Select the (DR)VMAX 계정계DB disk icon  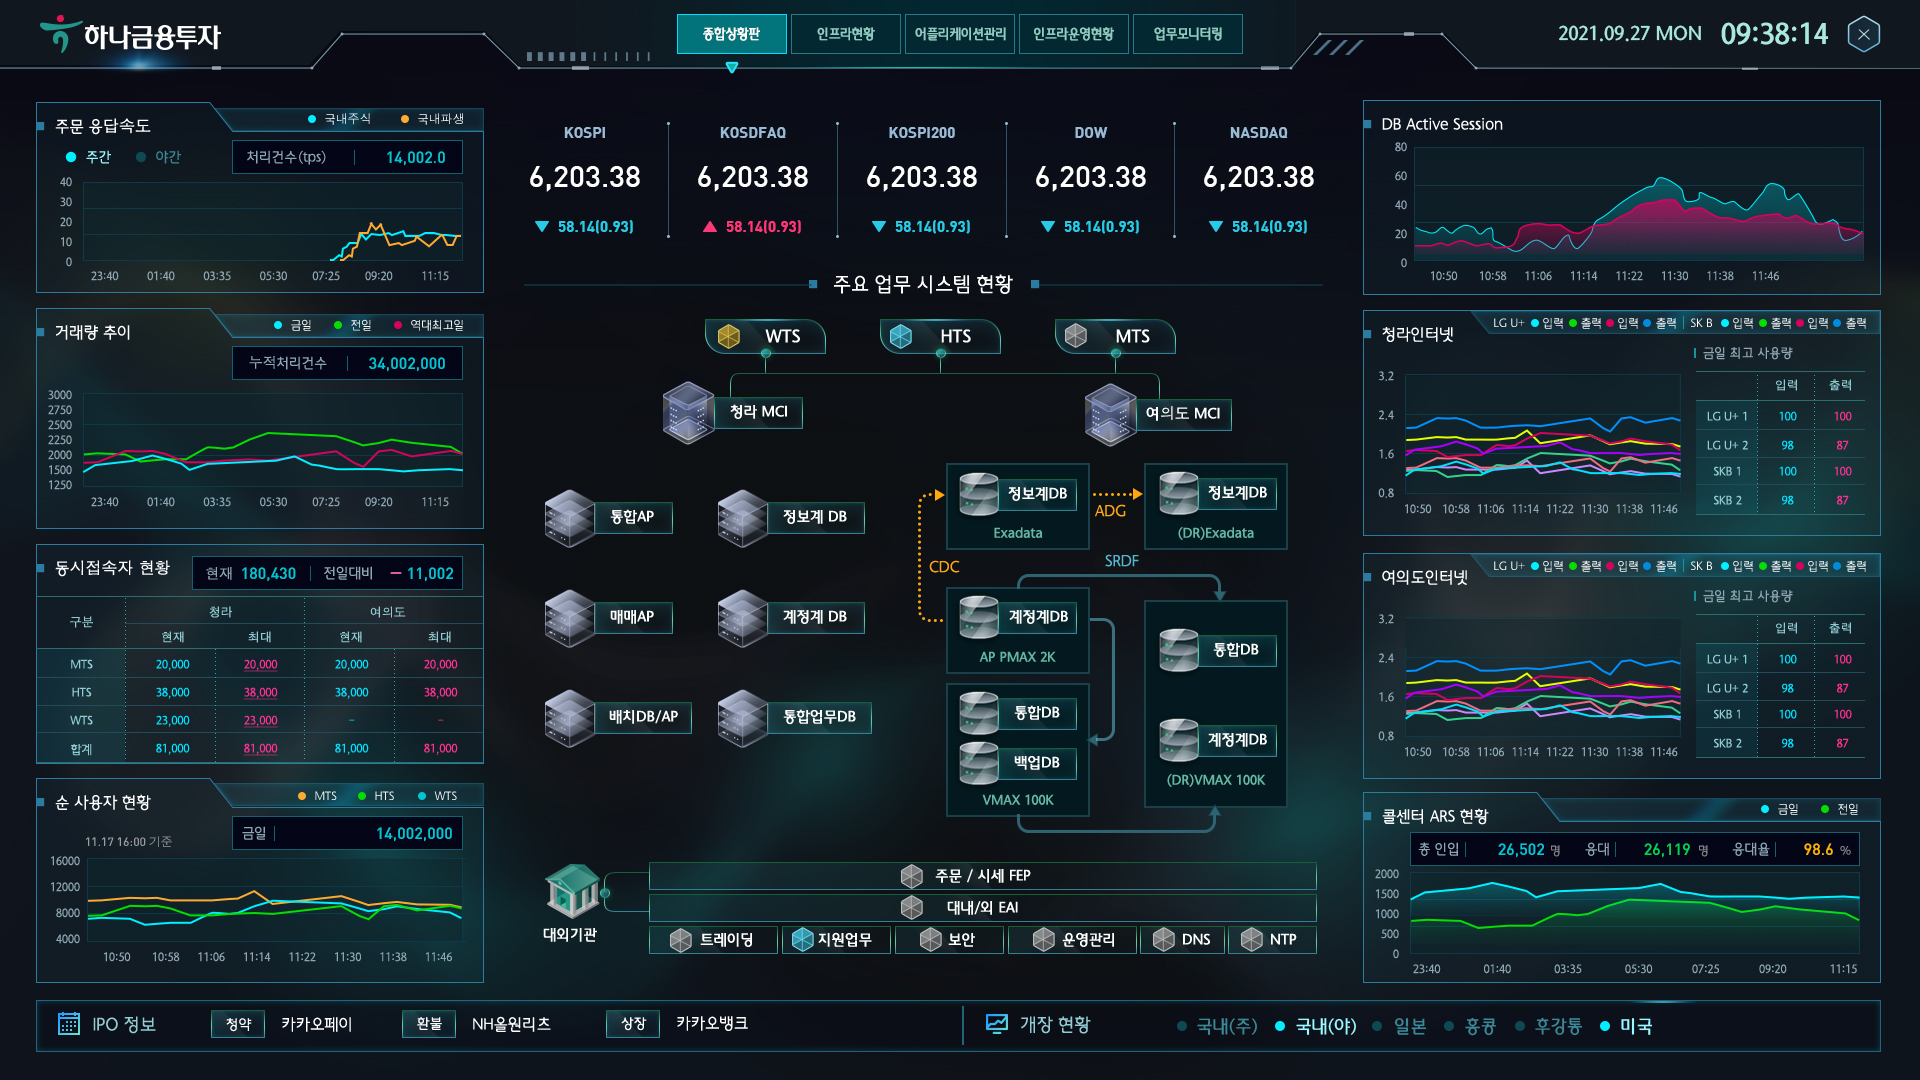[1179, 740]
